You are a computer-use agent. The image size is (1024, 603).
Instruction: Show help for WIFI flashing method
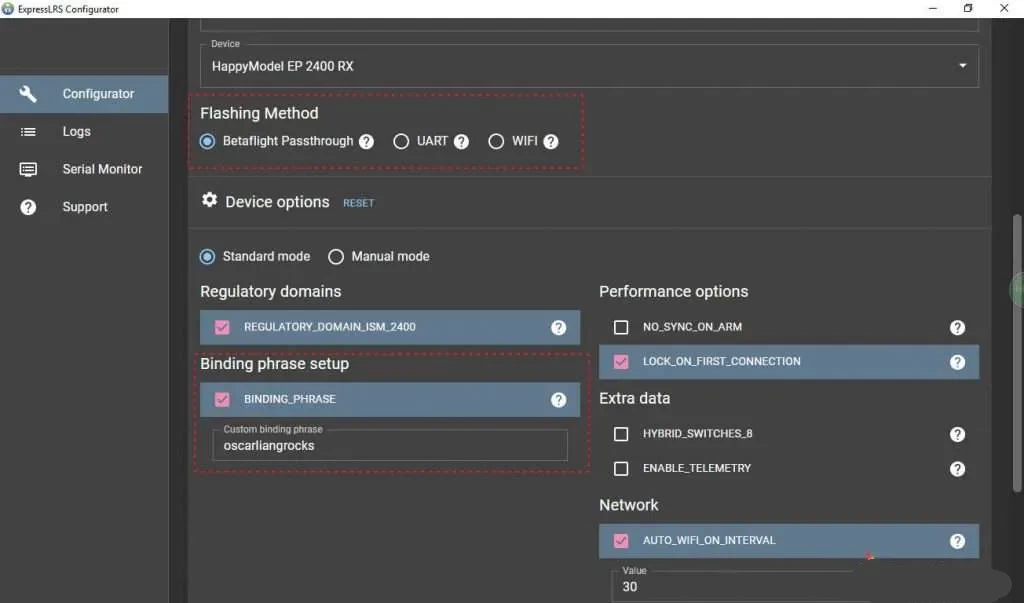click(551, 142)
